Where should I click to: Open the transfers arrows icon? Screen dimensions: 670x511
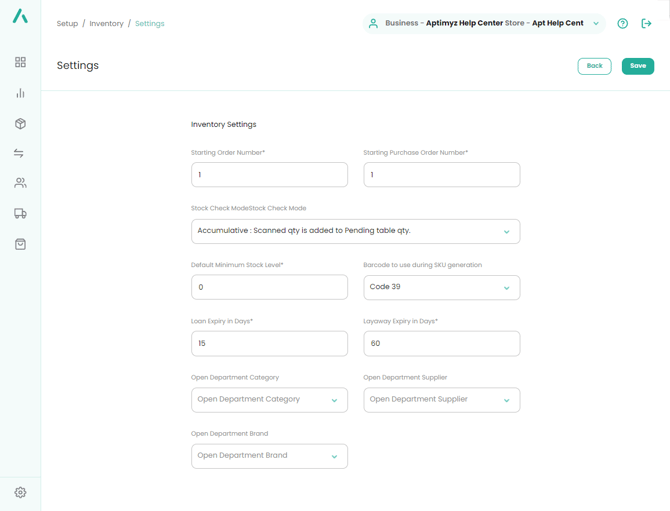(19, 153)
